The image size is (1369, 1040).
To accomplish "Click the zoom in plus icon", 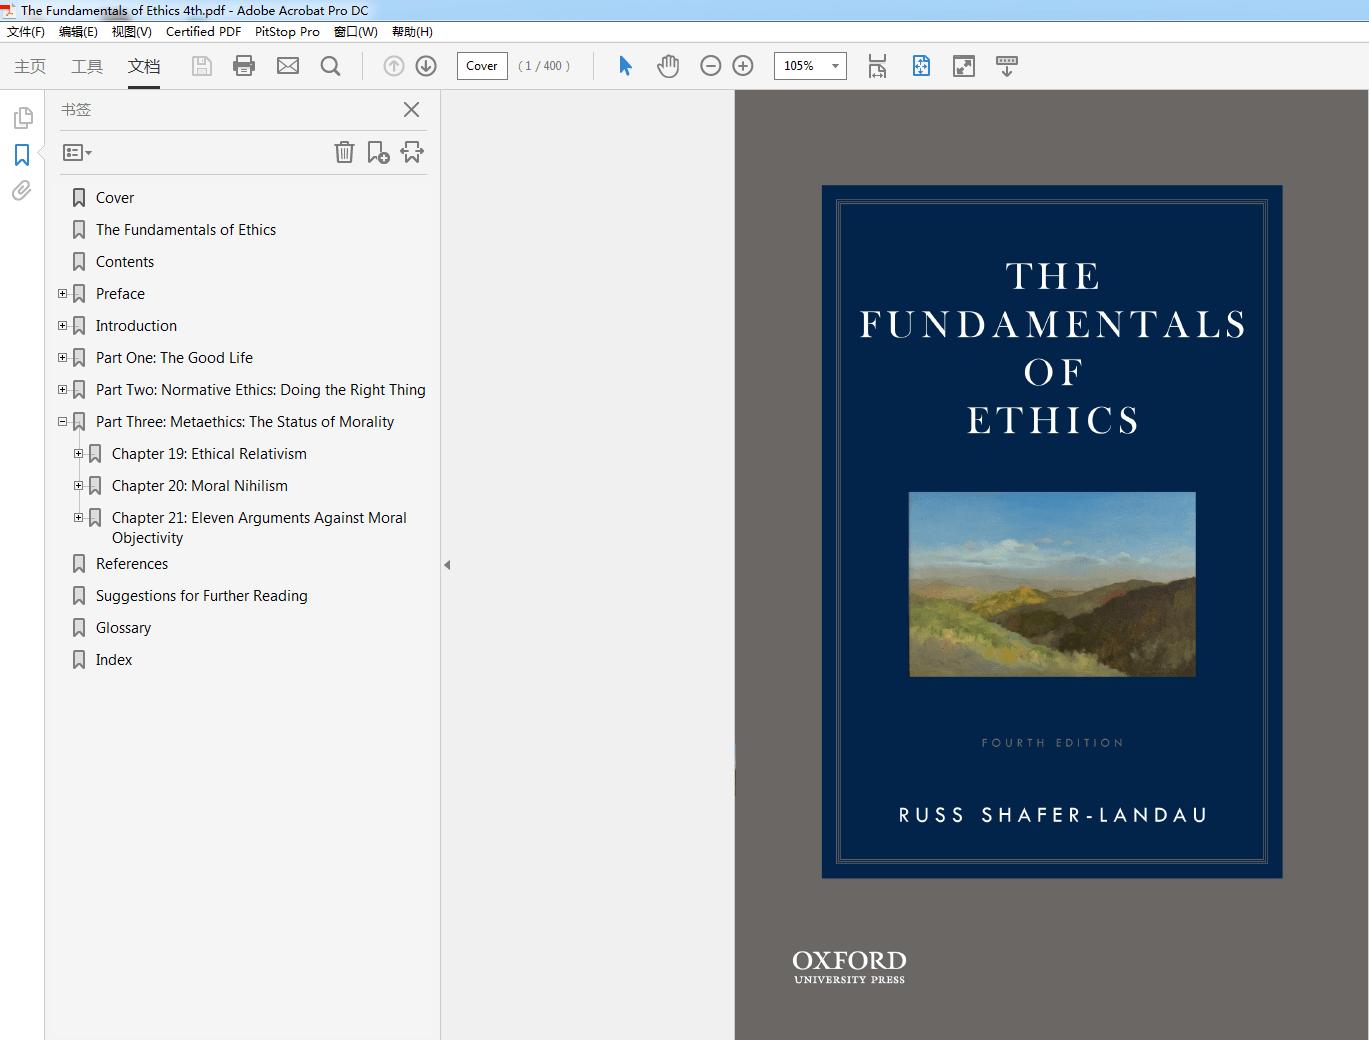I will point(743,66).
